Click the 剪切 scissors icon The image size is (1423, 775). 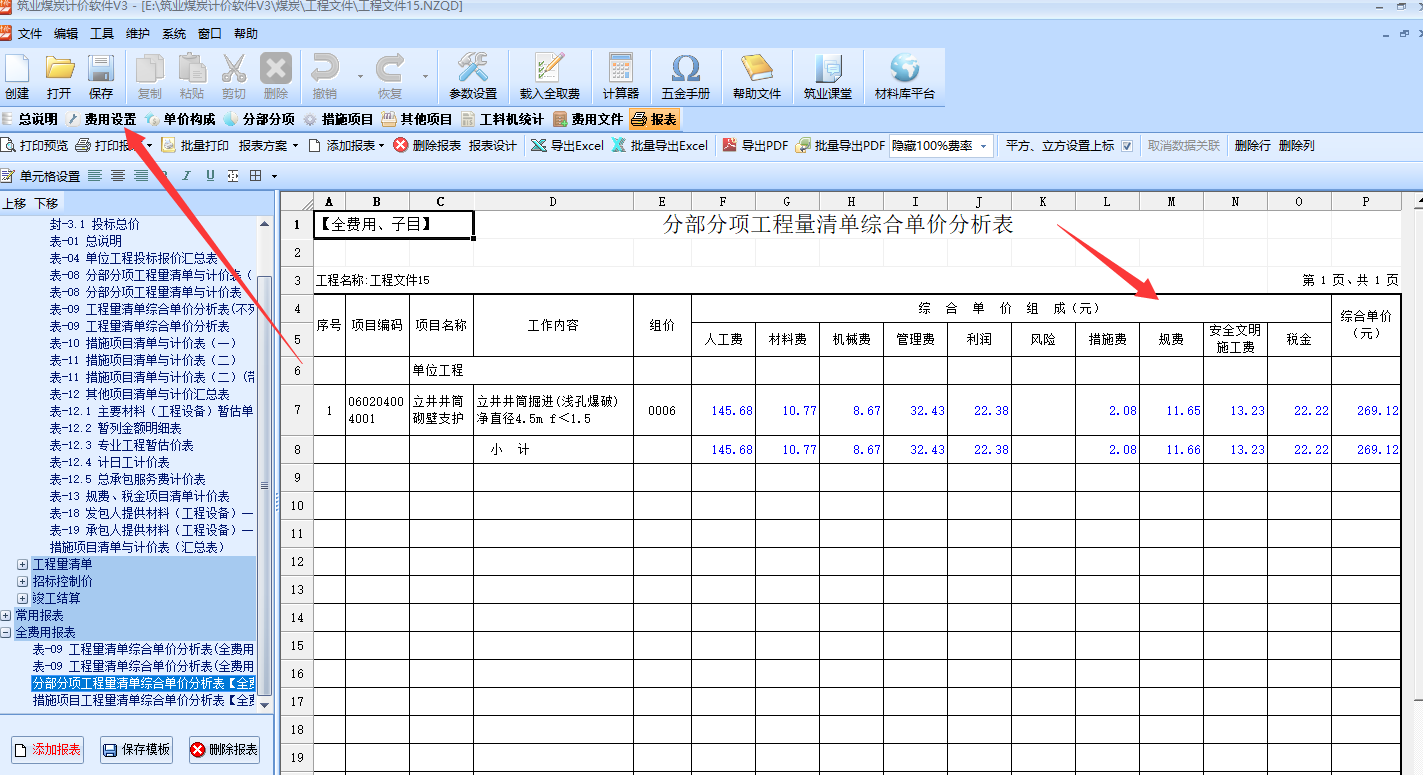pyautogui.click(x=233, y=69)
